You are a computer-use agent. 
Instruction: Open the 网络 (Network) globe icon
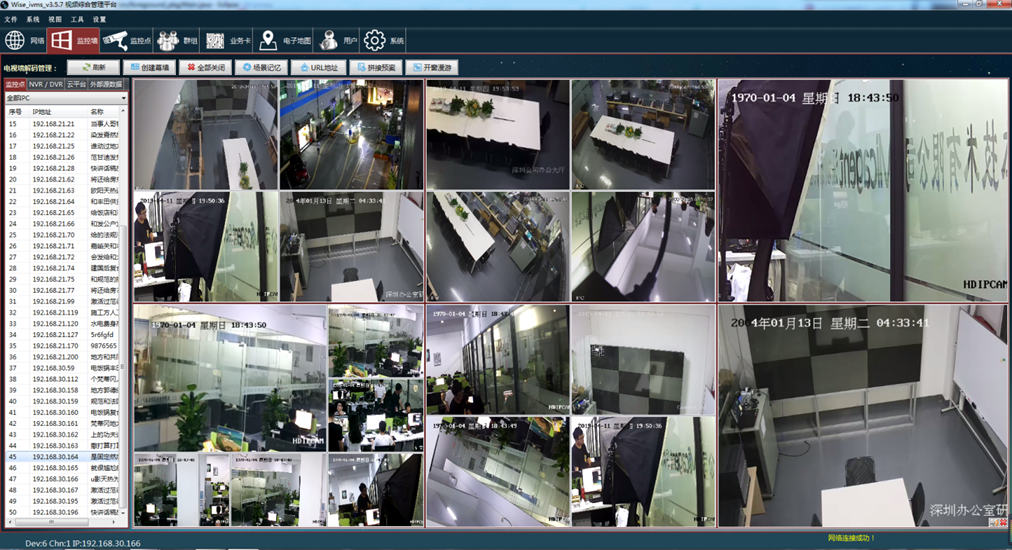(x=15, y=40)
